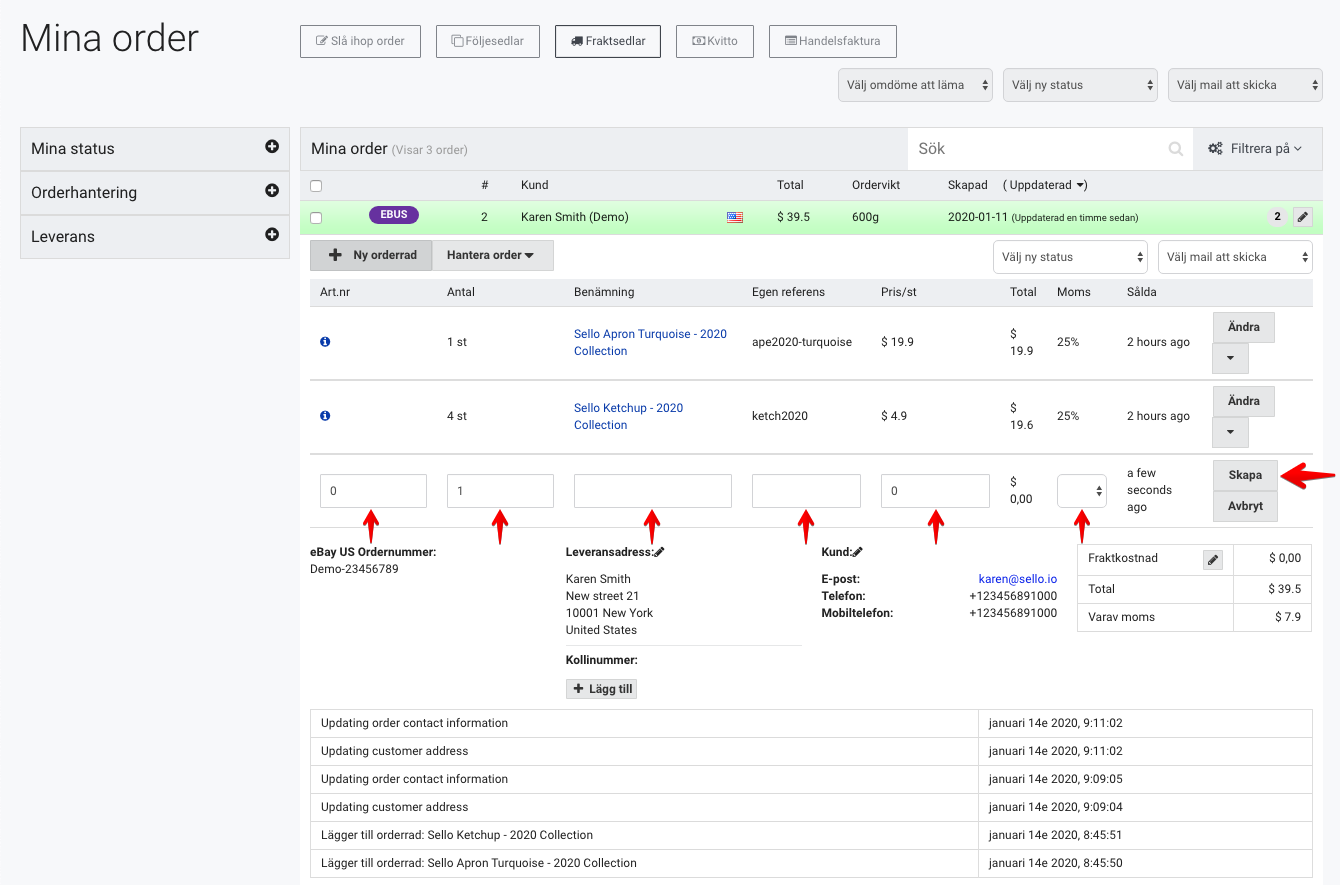Edit order 2 with pencil icon
1340x885 pixels.
pos(1302,216)
